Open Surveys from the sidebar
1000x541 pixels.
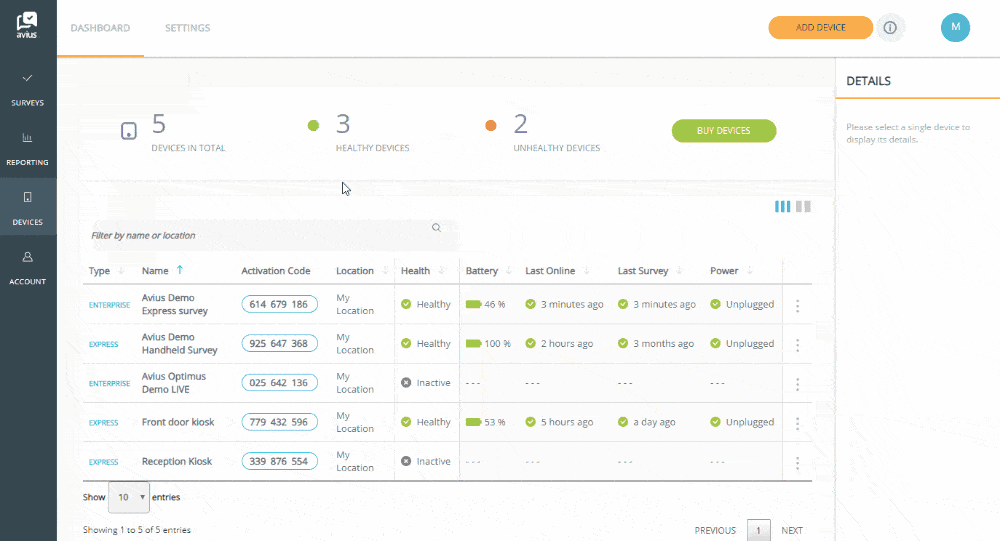(x=28, y=88)
